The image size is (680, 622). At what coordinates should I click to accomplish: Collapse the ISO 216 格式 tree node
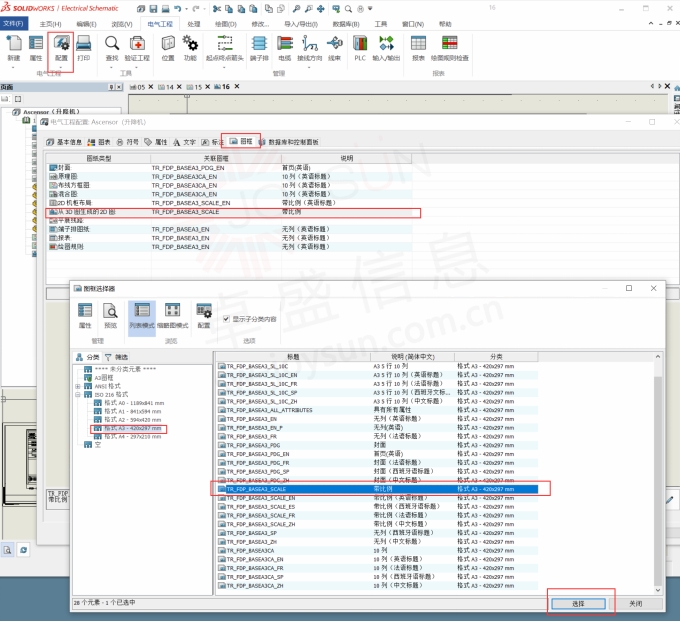click(78, 394)
